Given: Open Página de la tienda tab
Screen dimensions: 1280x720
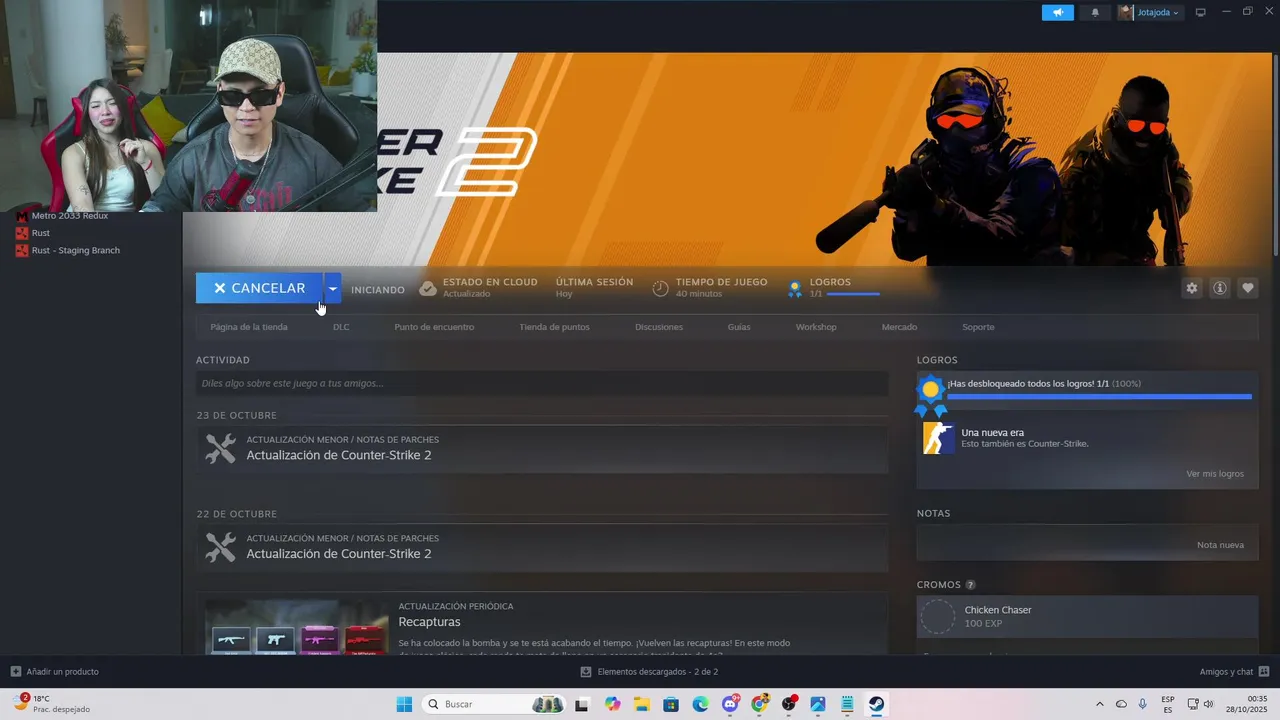Looking at the screenshot, I should [249, 327].
